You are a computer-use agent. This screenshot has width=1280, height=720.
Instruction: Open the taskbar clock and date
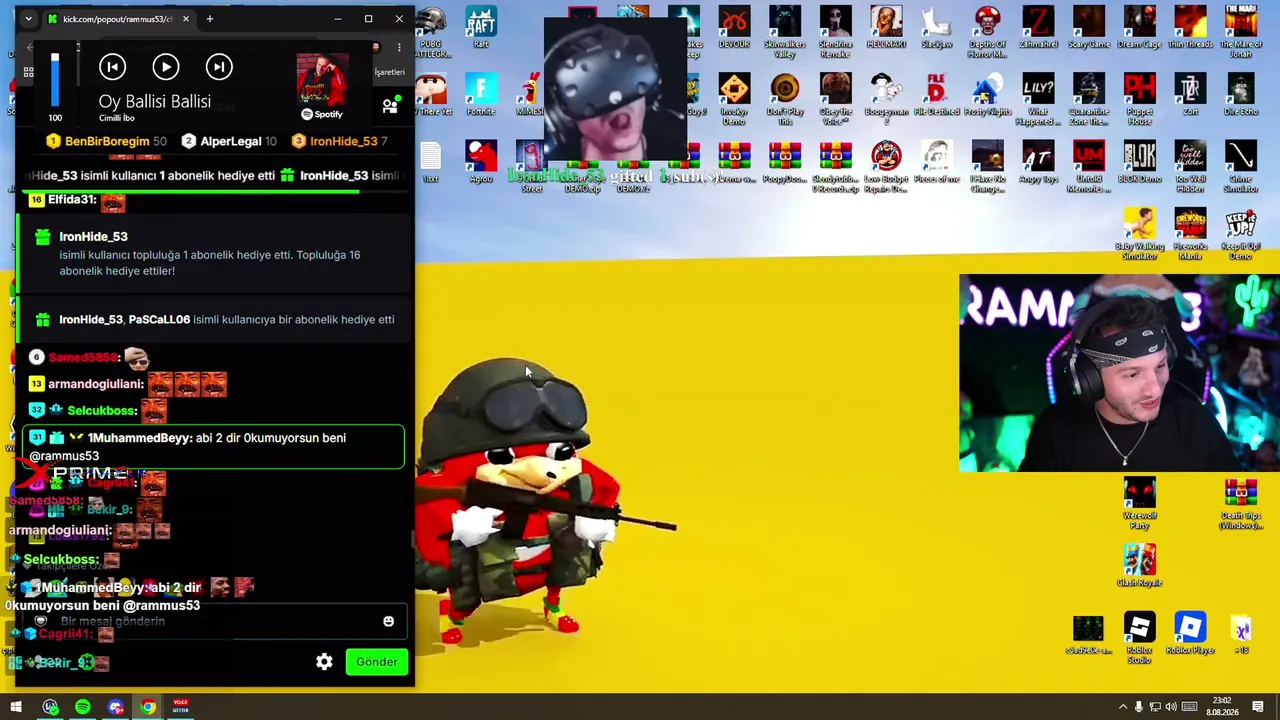[x=1222, y=707]
